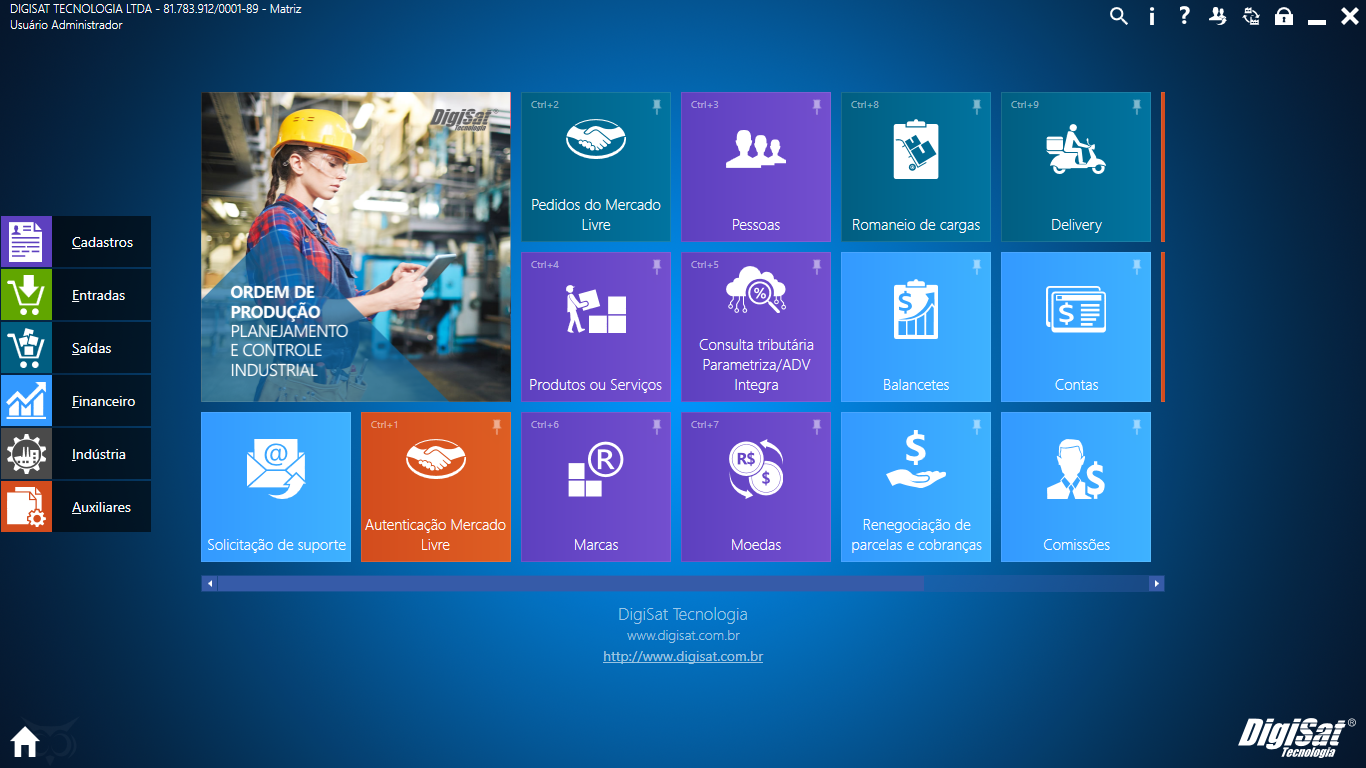Toggle the pin on the Balancetes tile
This screenshot has width=1366, height=768.
tap(977, 266)
